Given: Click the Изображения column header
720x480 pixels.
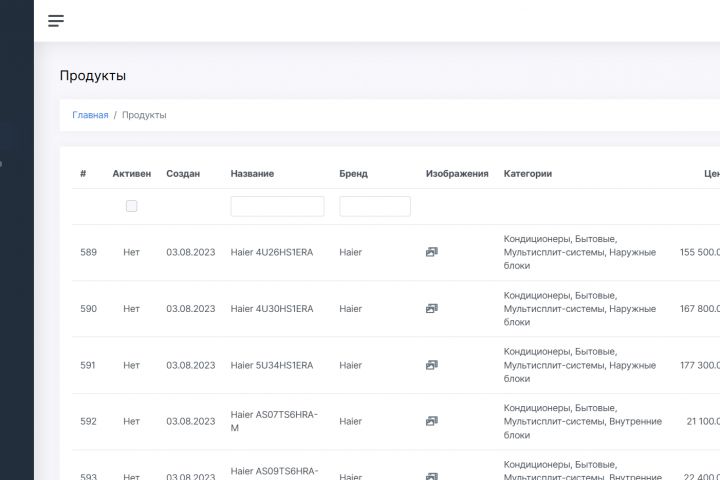Looking at the screenshot, I should (x=457, y=173).
